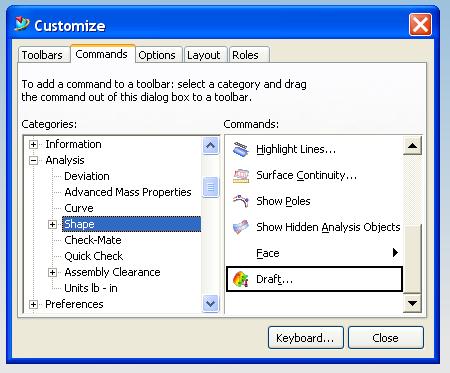Click the Commands list scrollbar thumb
450x373 pixels.
[412, 258]
